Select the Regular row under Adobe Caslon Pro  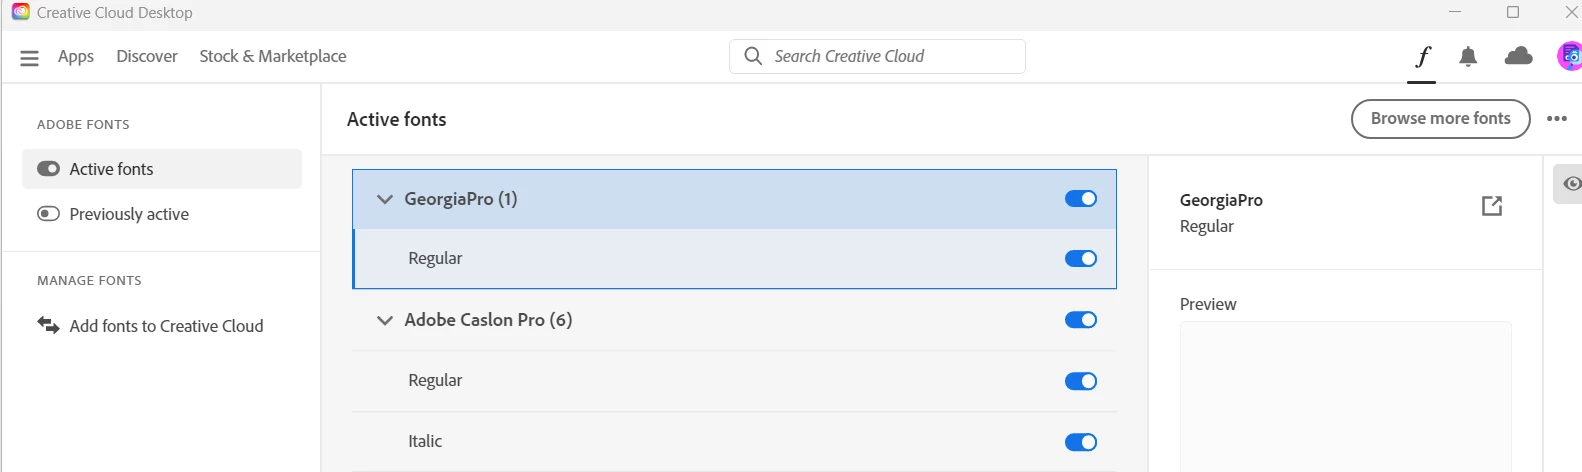(x=734, y=381)
